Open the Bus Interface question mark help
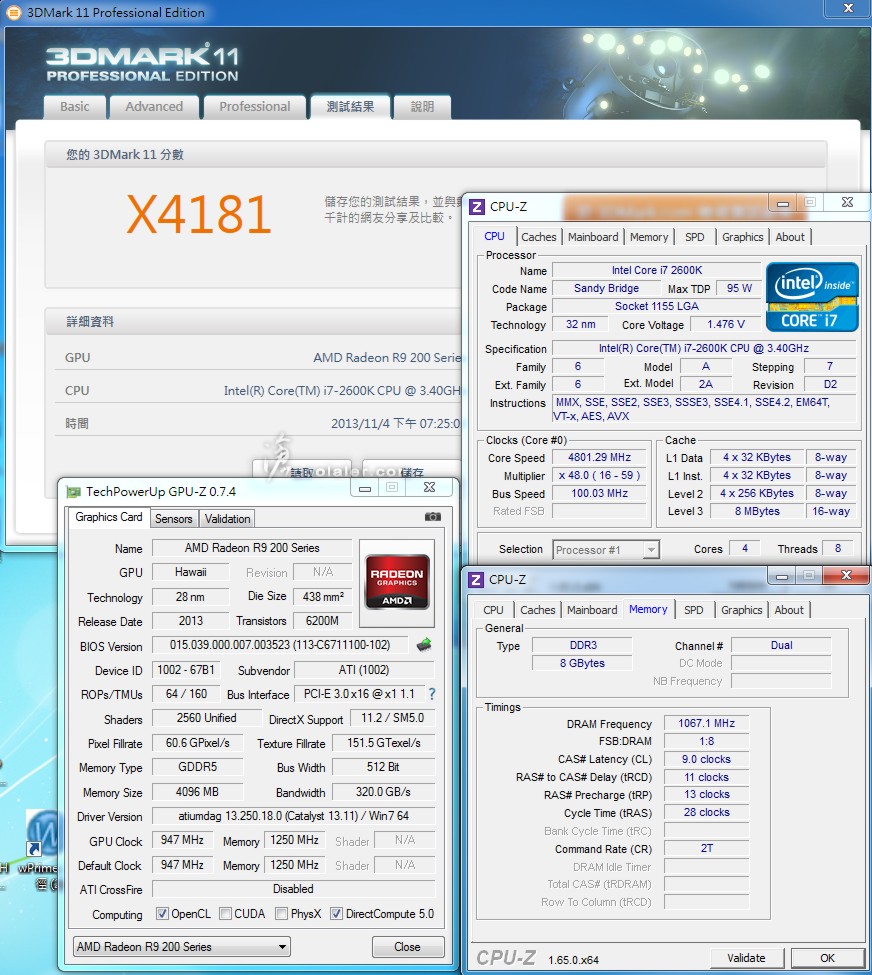The image size is (872, 975). (x=432, y=694)
